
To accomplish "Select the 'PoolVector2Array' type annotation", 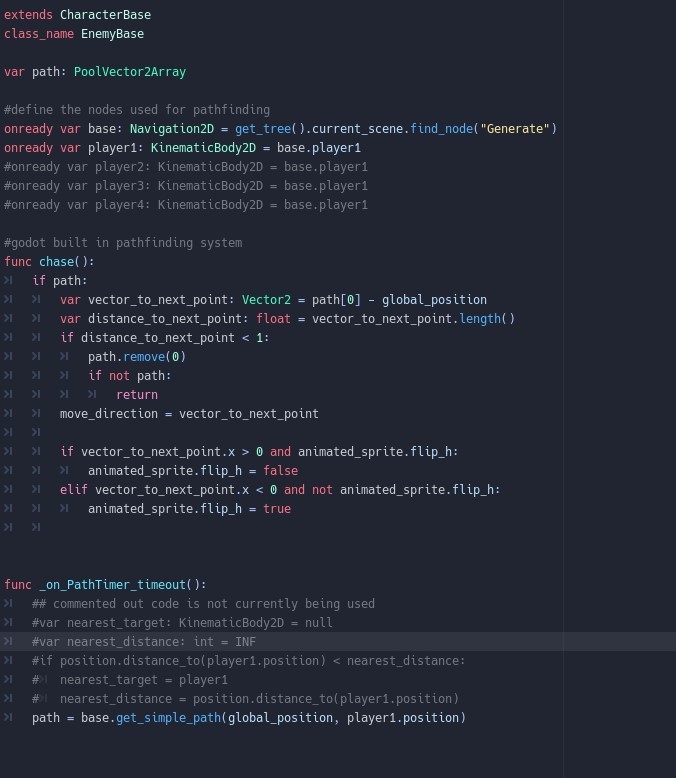I will pyautogui.click(x=130, y=72).
